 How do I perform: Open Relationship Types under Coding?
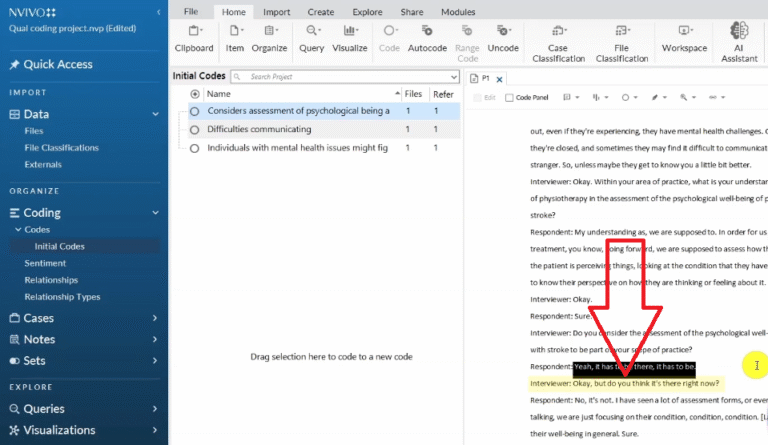pyautogui.click(x=62, y=297)
